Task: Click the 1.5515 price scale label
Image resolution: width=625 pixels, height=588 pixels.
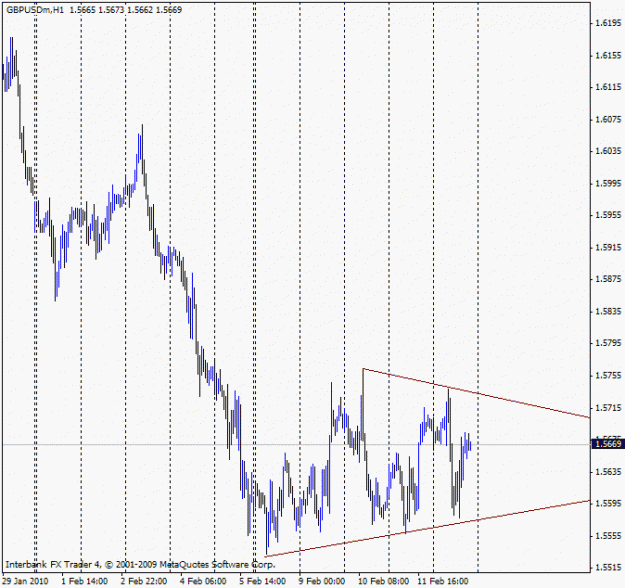Action: pos(608,568)
